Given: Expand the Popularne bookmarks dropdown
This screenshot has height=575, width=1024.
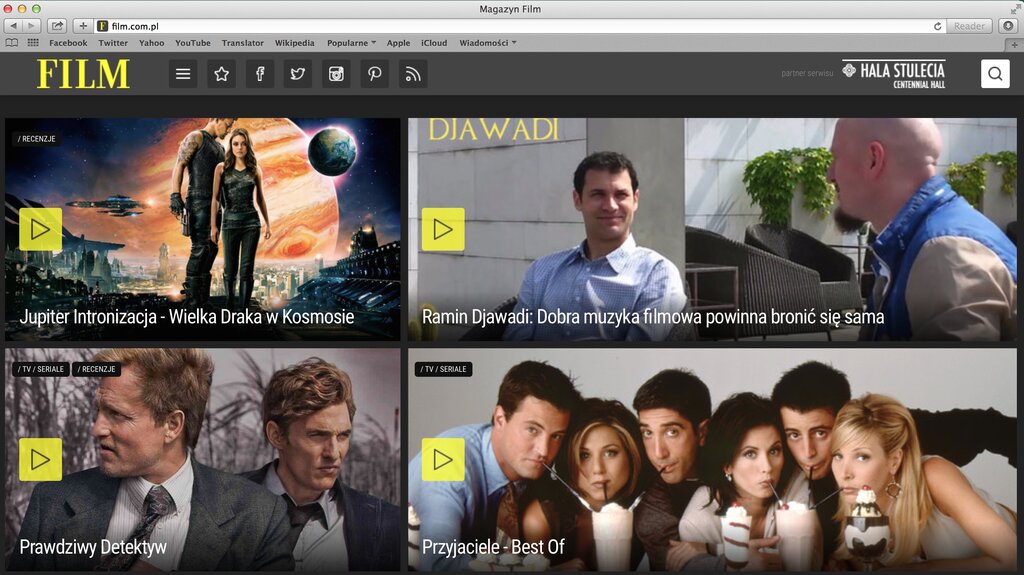Looking at the screenshot, I should 351,43.
